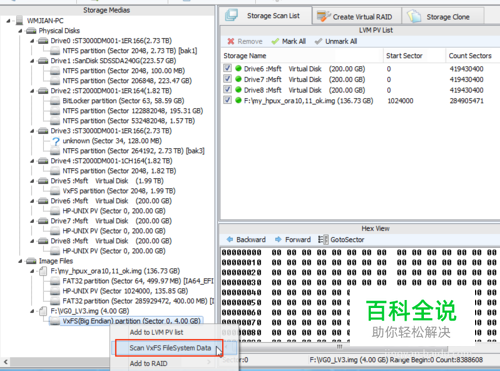Select the Drive0 ST3000DM001 disk icon
The image size is (500, 371).
pos(43,41)
